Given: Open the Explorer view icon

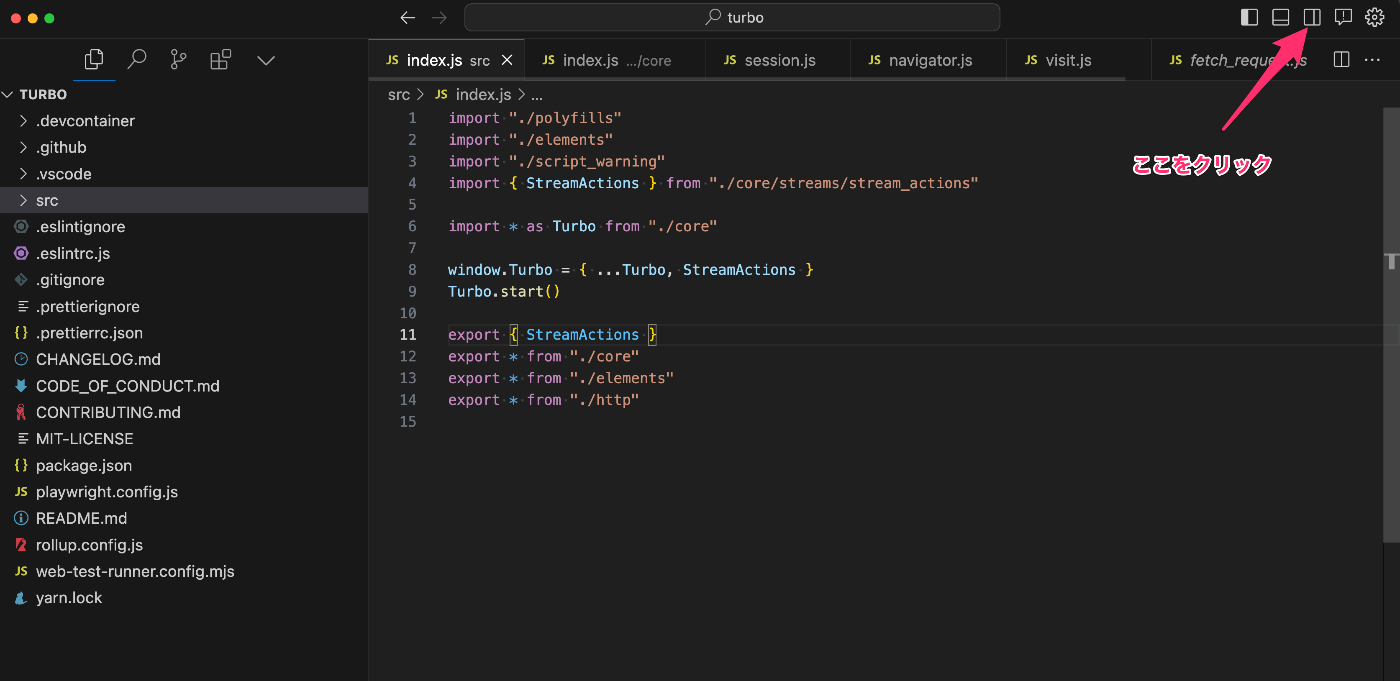Looking at the screenshot, I should 94,60.
